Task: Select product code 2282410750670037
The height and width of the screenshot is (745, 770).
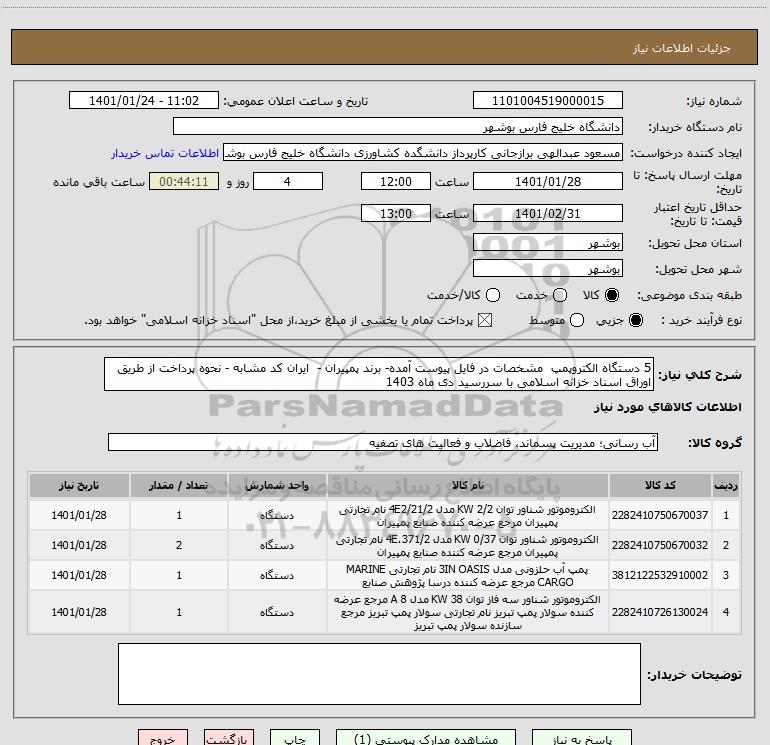Action: click(660, 515)
